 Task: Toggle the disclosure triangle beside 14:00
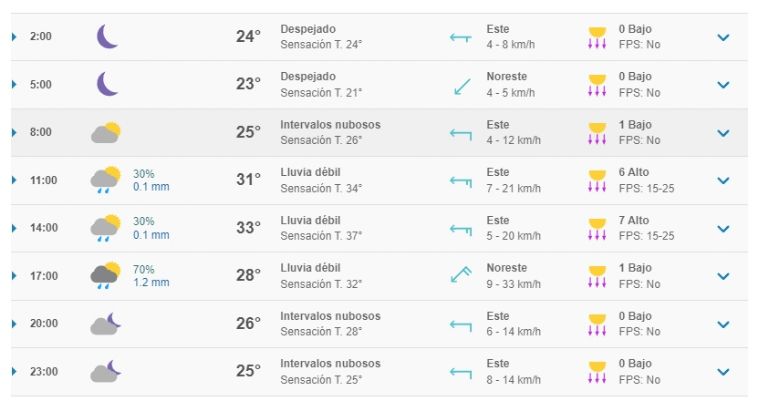click(14, 228)
